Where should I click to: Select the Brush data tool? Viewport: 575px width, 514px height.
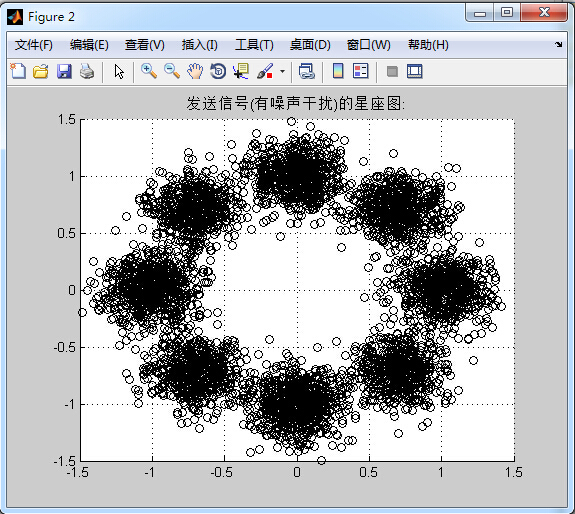click(265, 71)
